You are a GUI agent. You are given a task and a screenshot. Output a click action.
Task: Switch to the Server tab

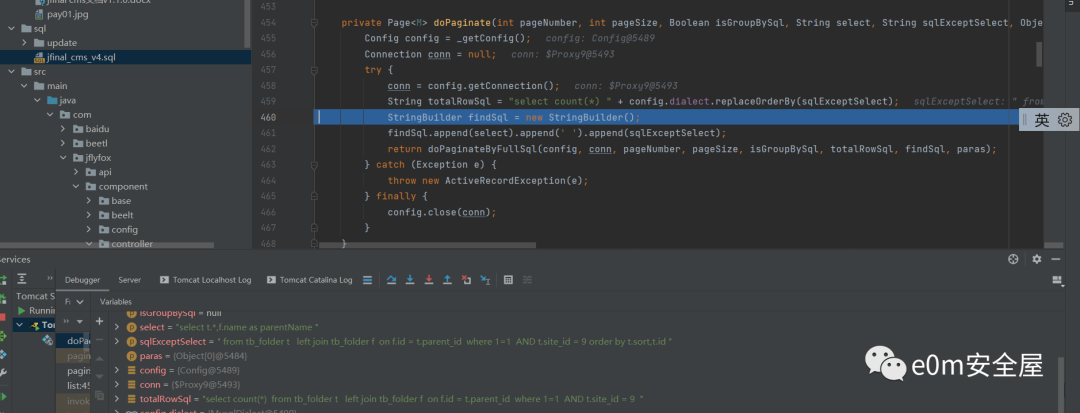coord(129,280)
